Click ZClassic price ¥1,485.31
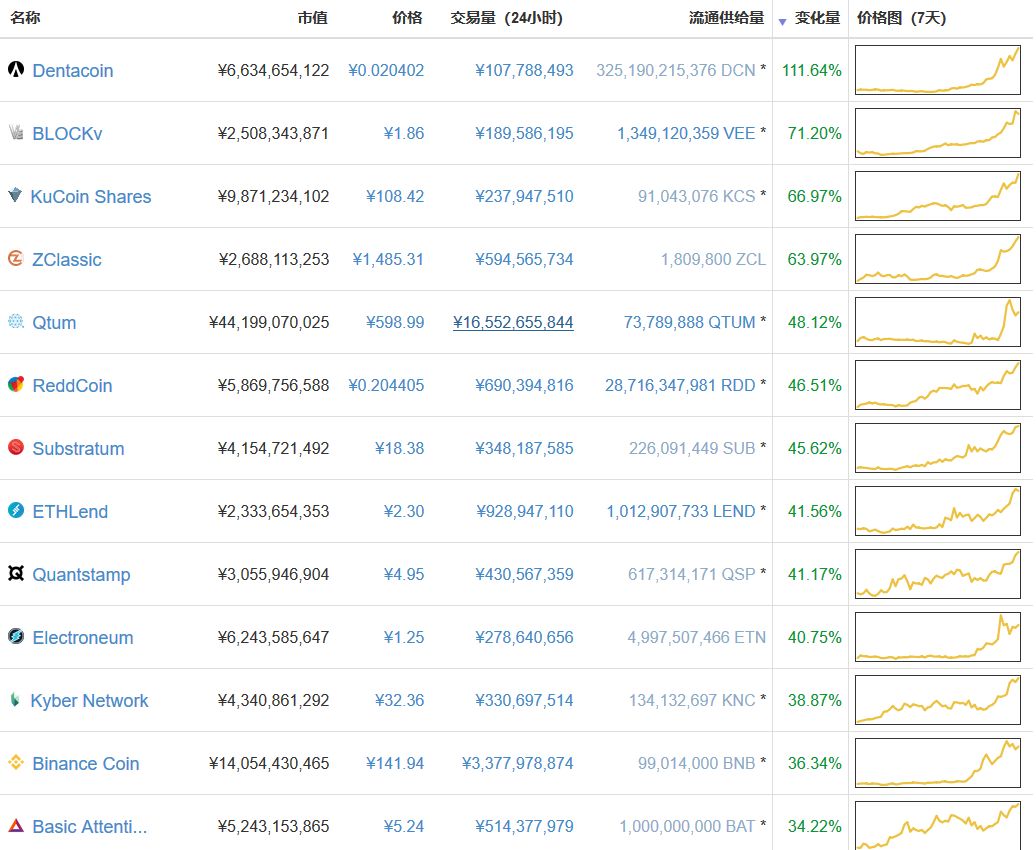1036x850 pixels. pyautogui.click(x=388, y=259)
